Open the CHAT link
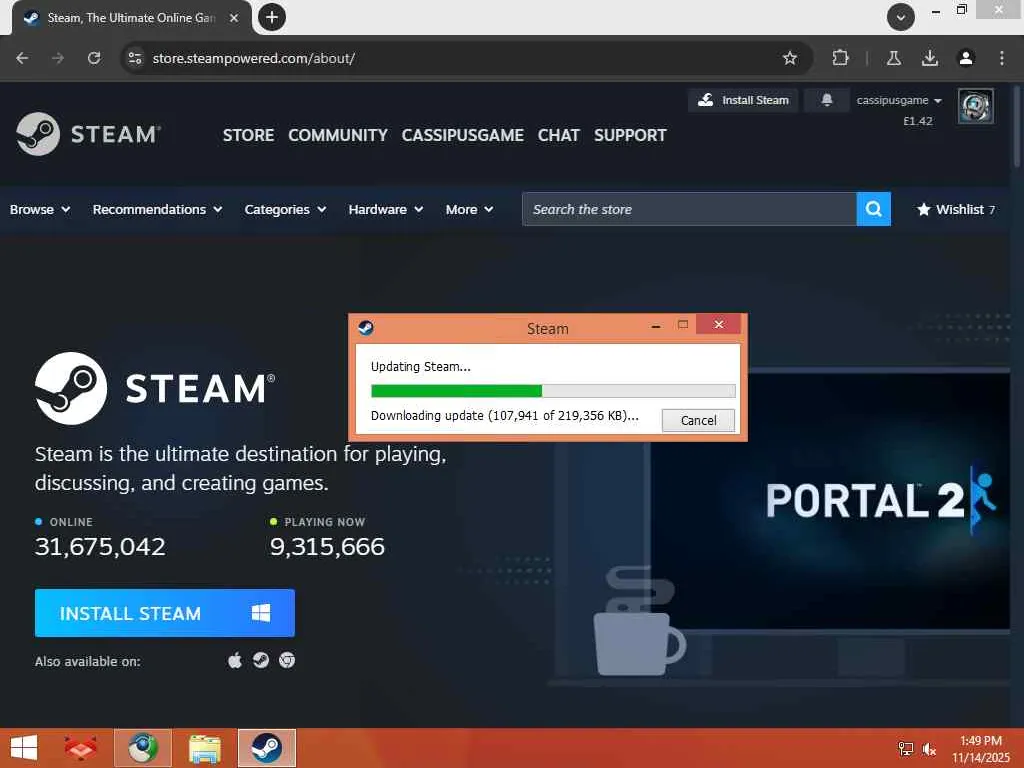This screenshot has height=768, width=1024. (558, 135)
